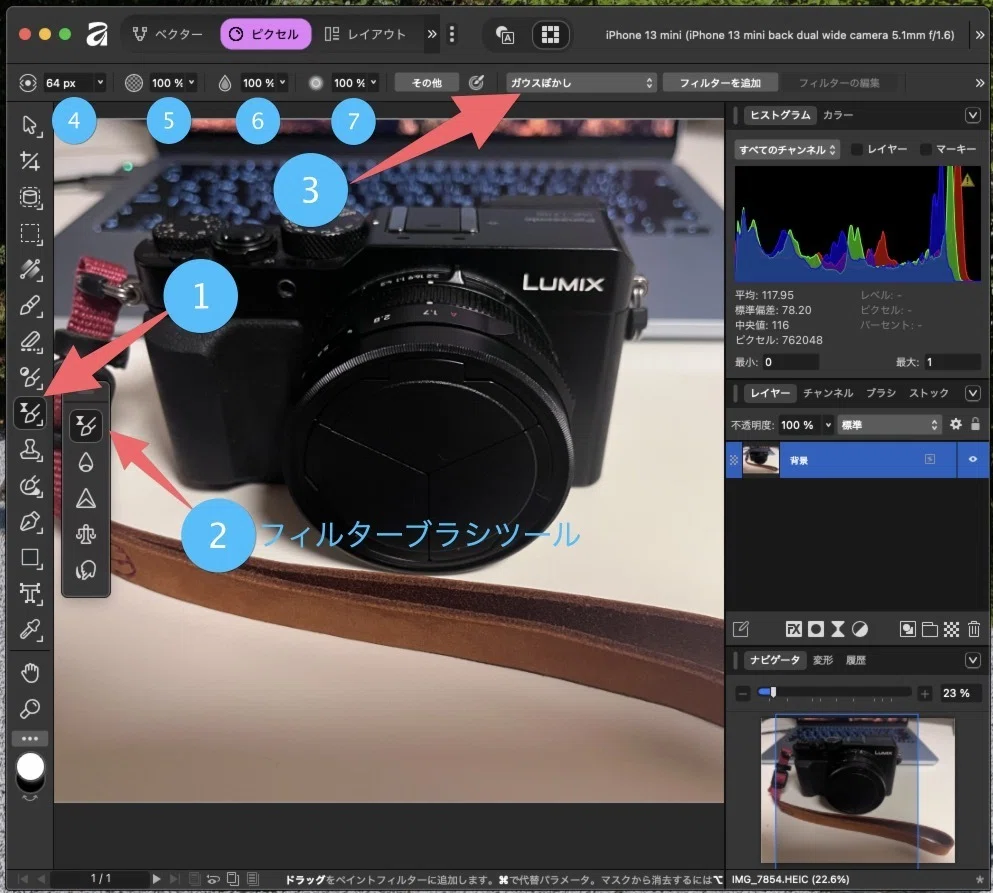This screenshot has width=993, height=893.
Task: Select the Paint Brush tool
Action: click(29, 306)
